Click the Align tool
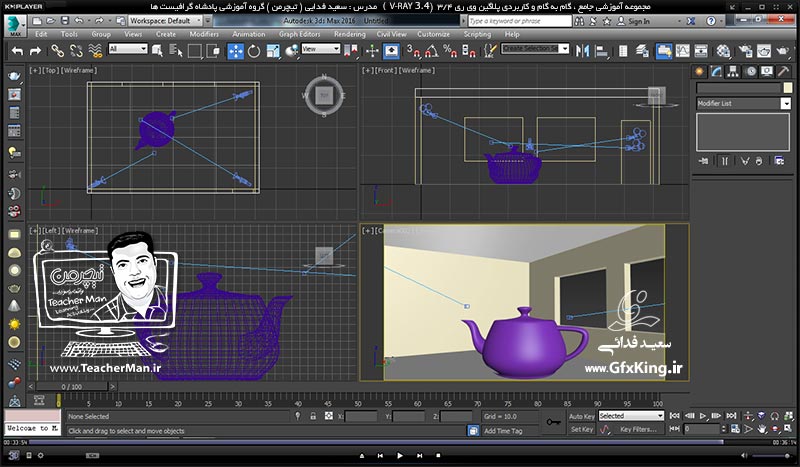The image size is (800, 467). click(602, 51)
